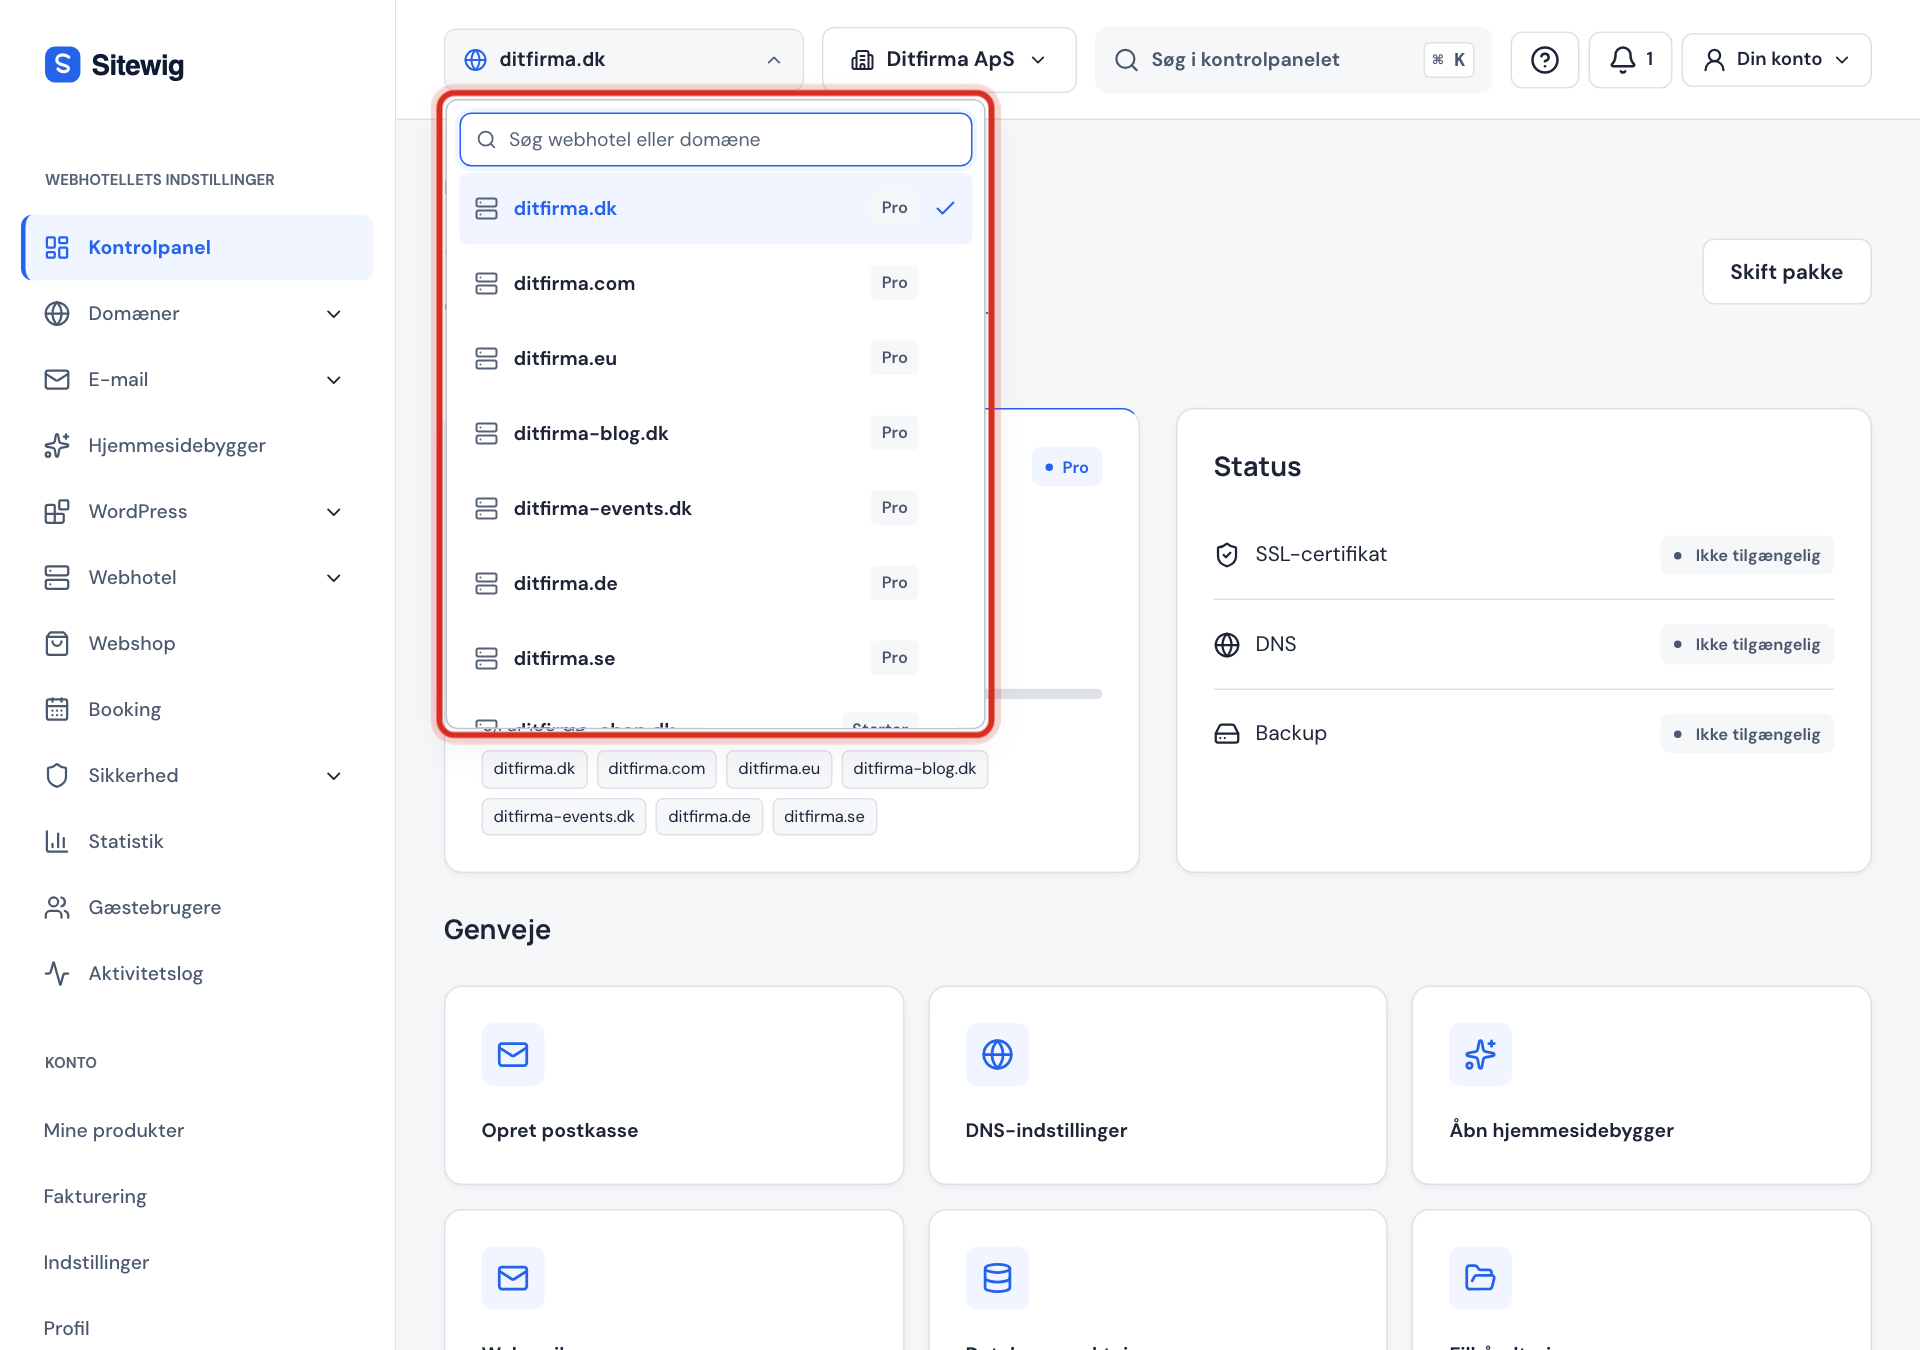
Task: Open the Din konto menu
Action: 1776,60
